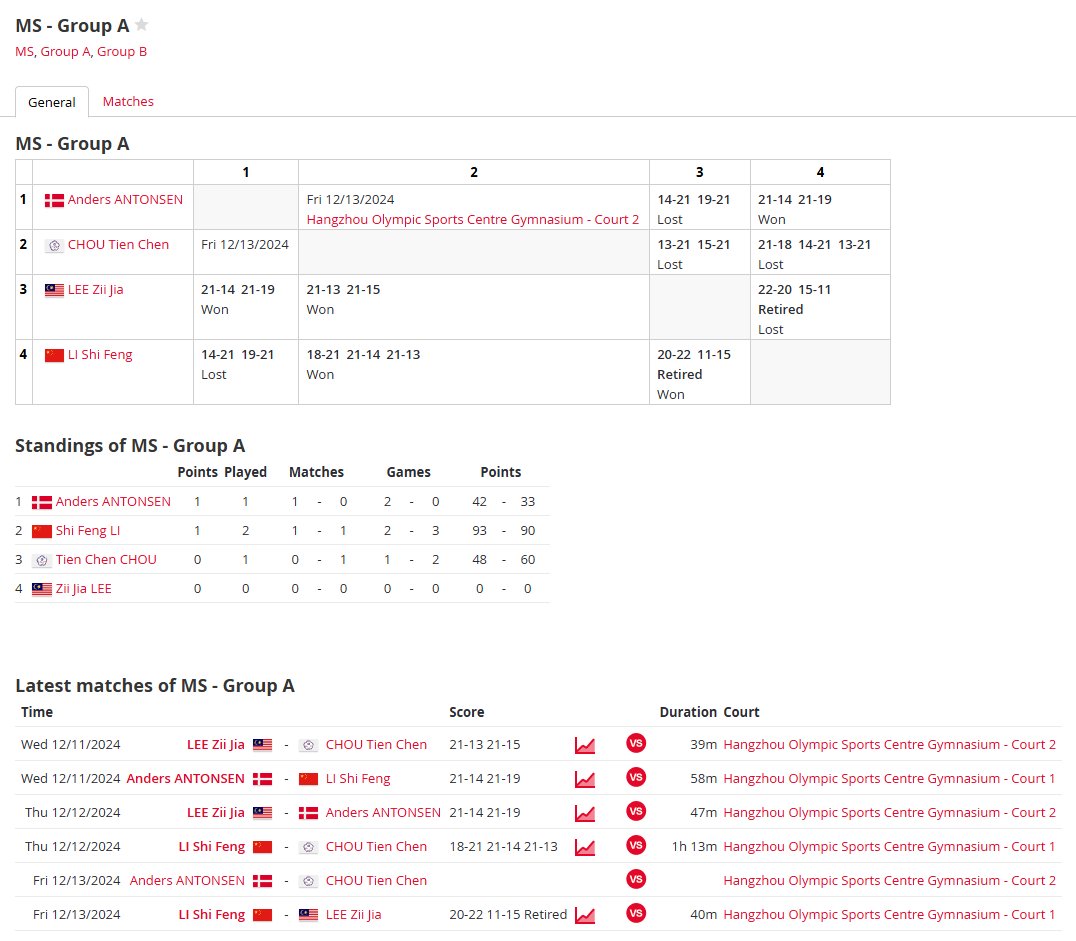Open statistics chart for ANTONSEN vs LI Shi Feng match

point(585,780)
